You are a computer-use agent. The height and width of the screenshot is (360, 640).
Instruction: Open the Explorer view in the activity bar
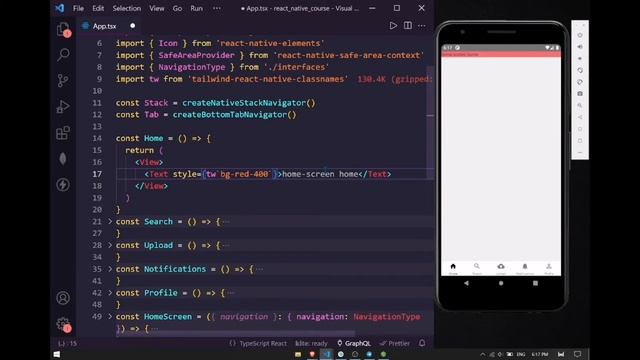tap(63, 29)
